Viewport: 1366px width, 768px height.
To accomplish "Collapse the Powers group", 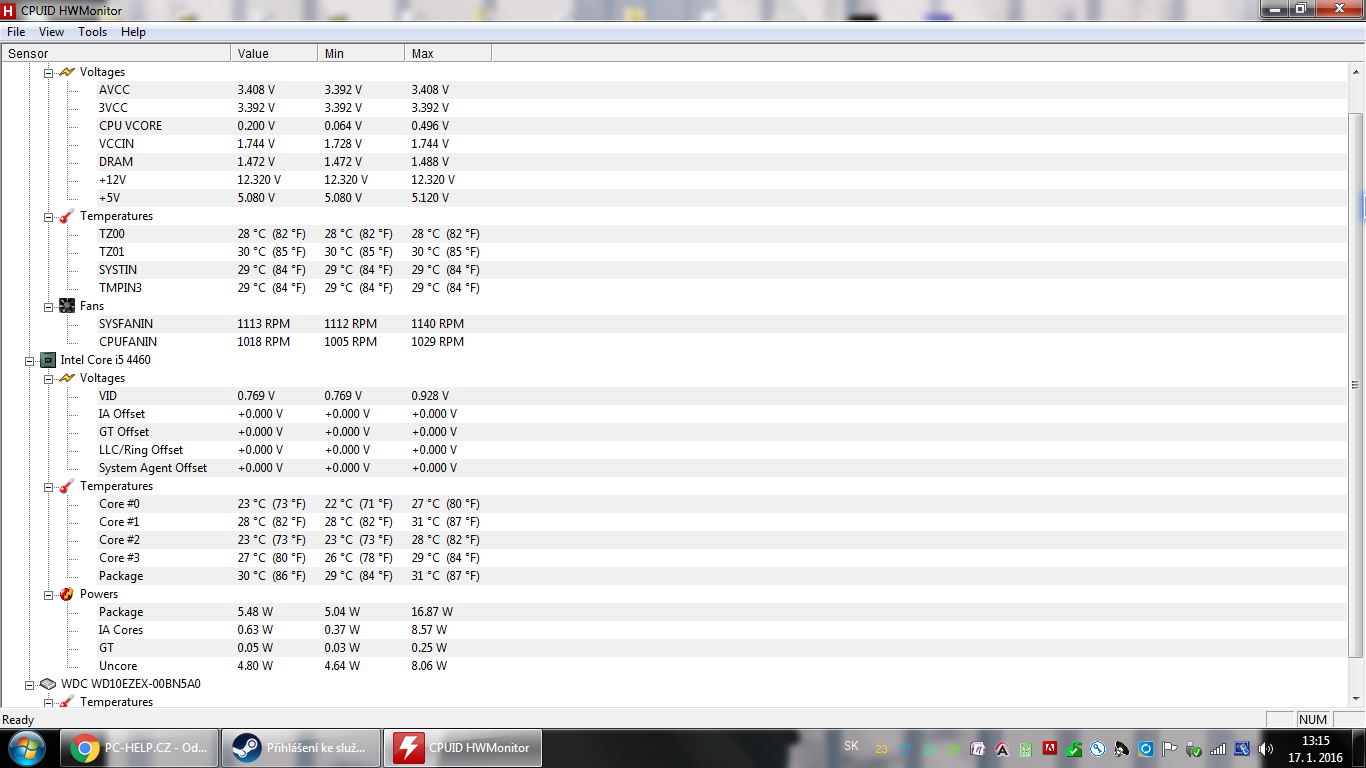I will click(x=48, y=594).
